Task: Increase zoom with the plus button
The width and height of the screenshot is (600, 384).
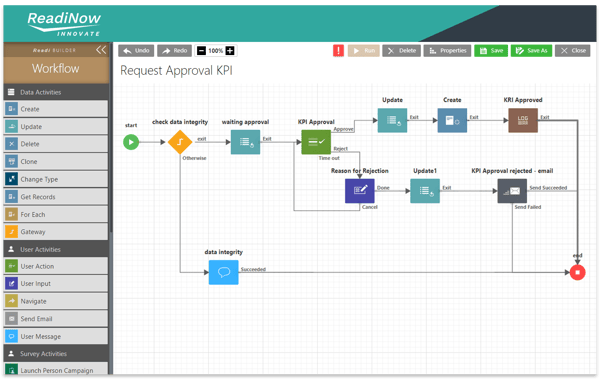Action: 230,50
